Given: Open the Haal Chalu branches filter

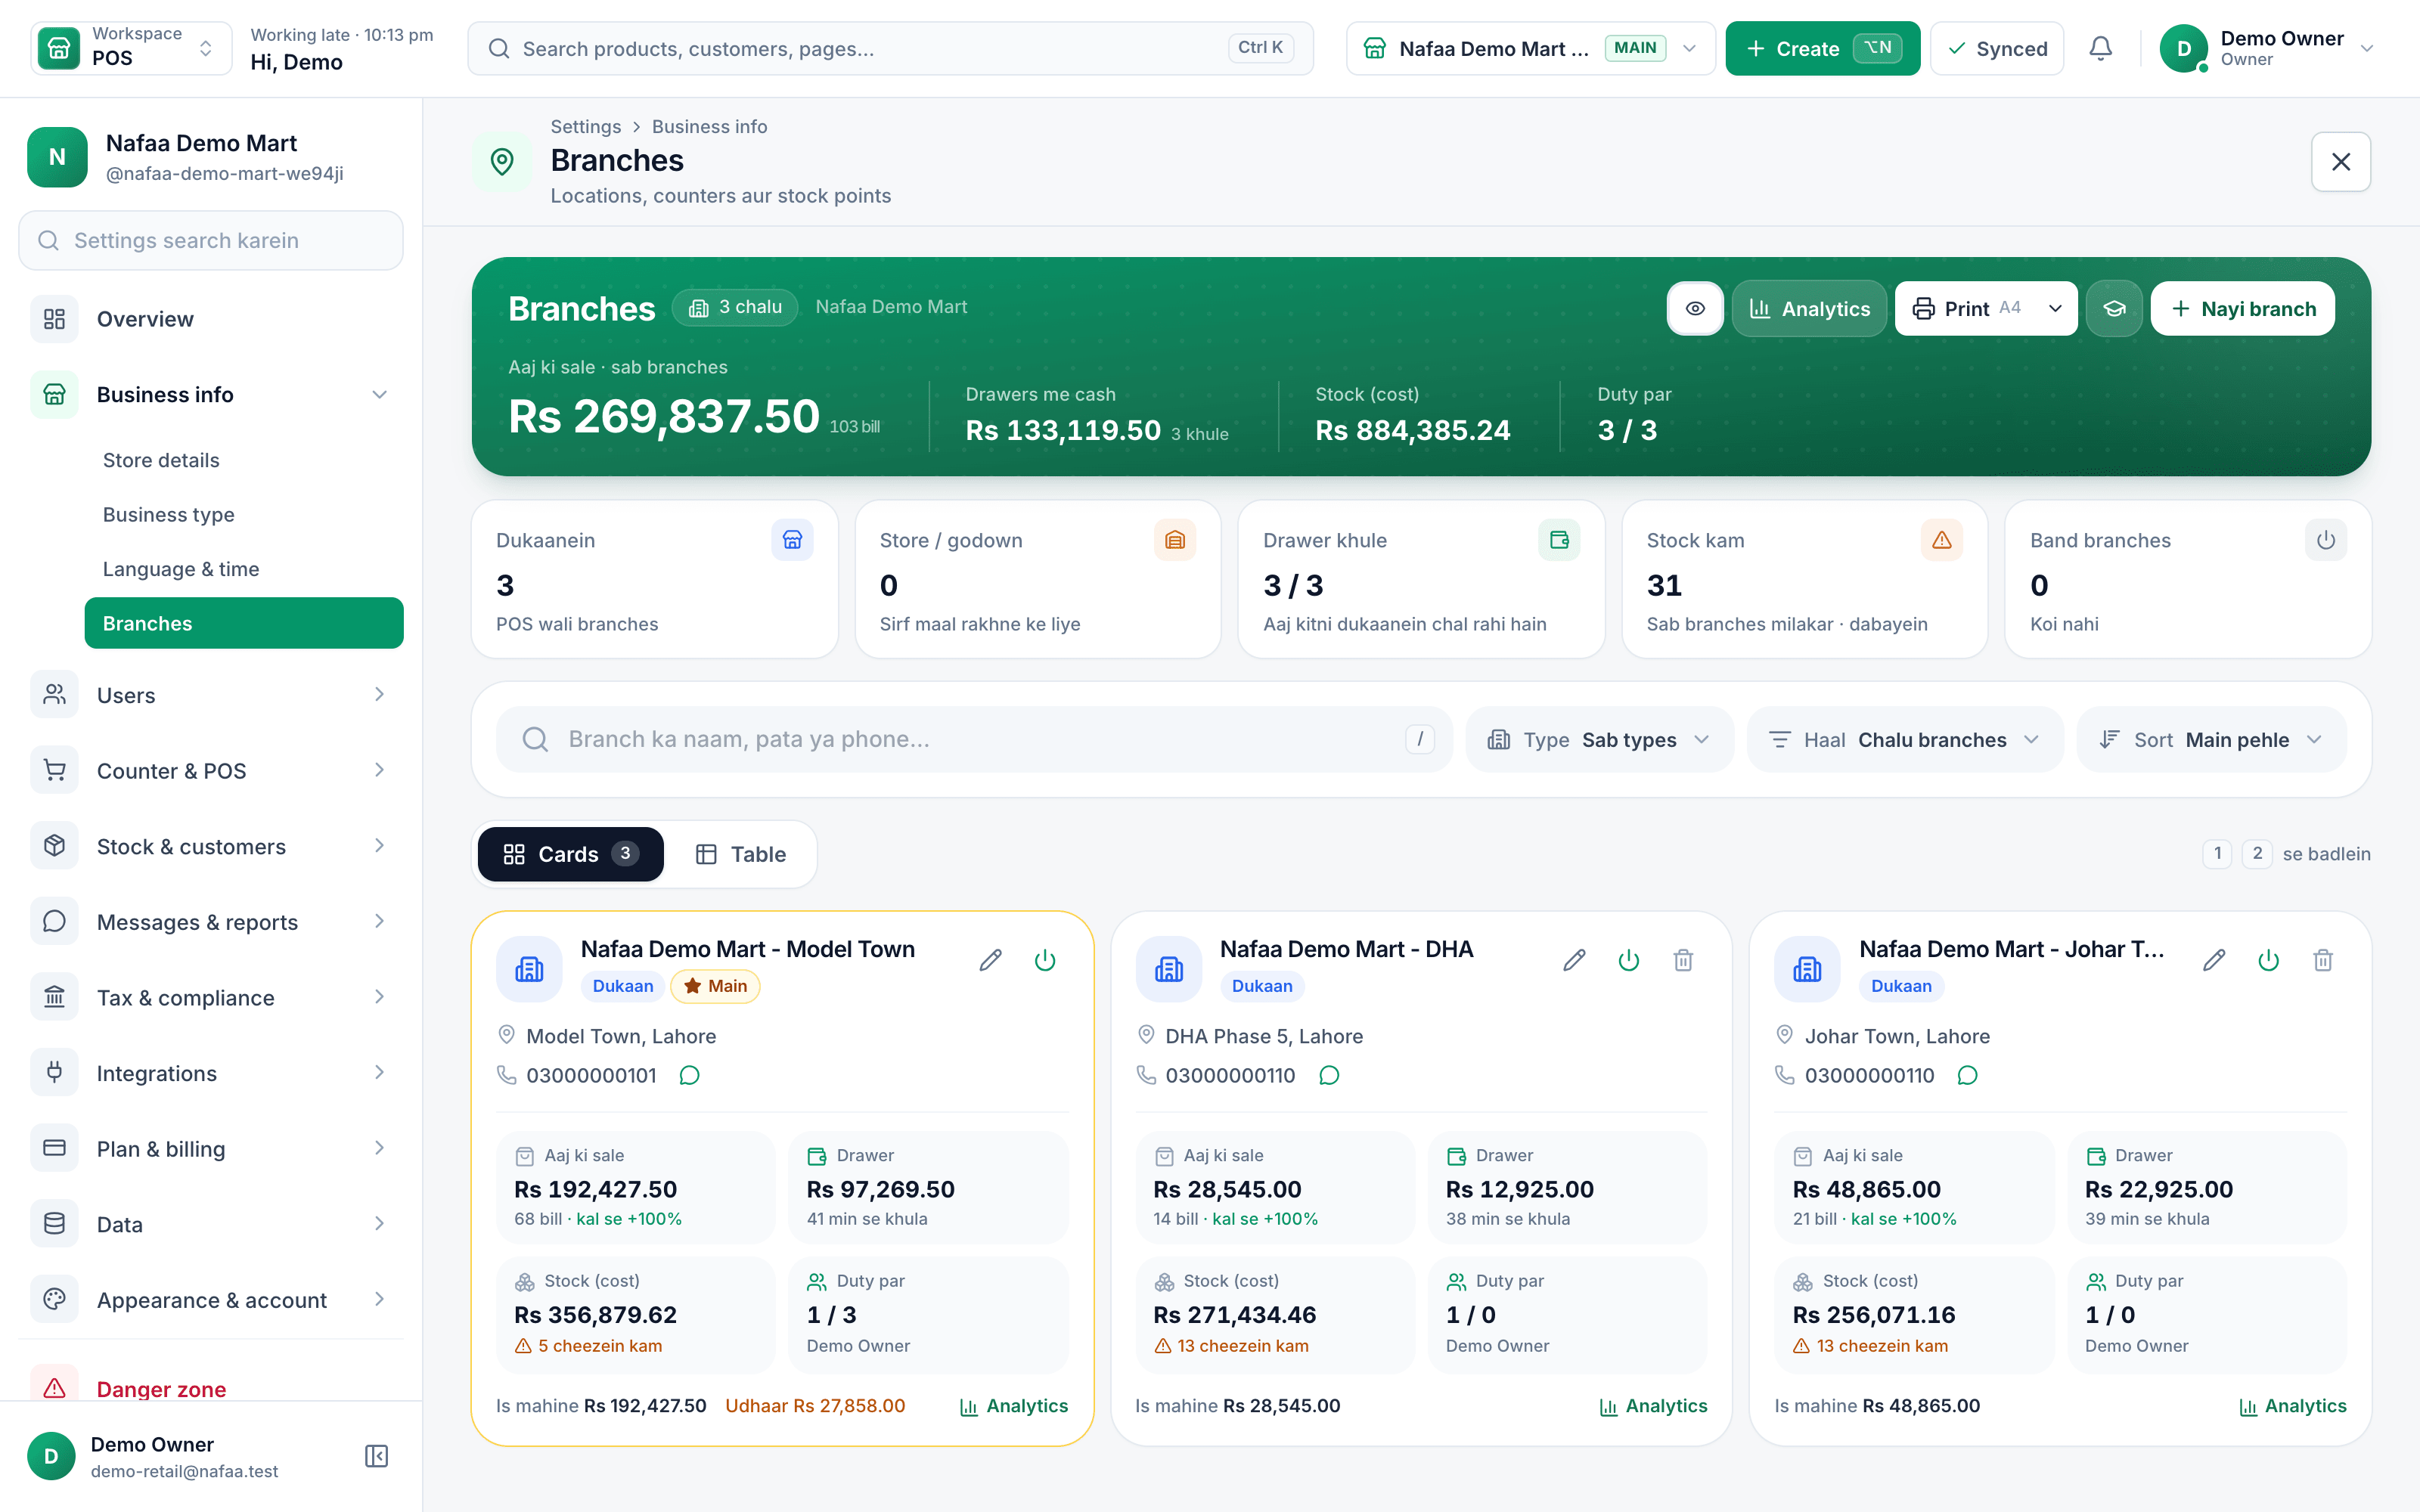Looking at the screenshot, I should tap(1904, 740).
